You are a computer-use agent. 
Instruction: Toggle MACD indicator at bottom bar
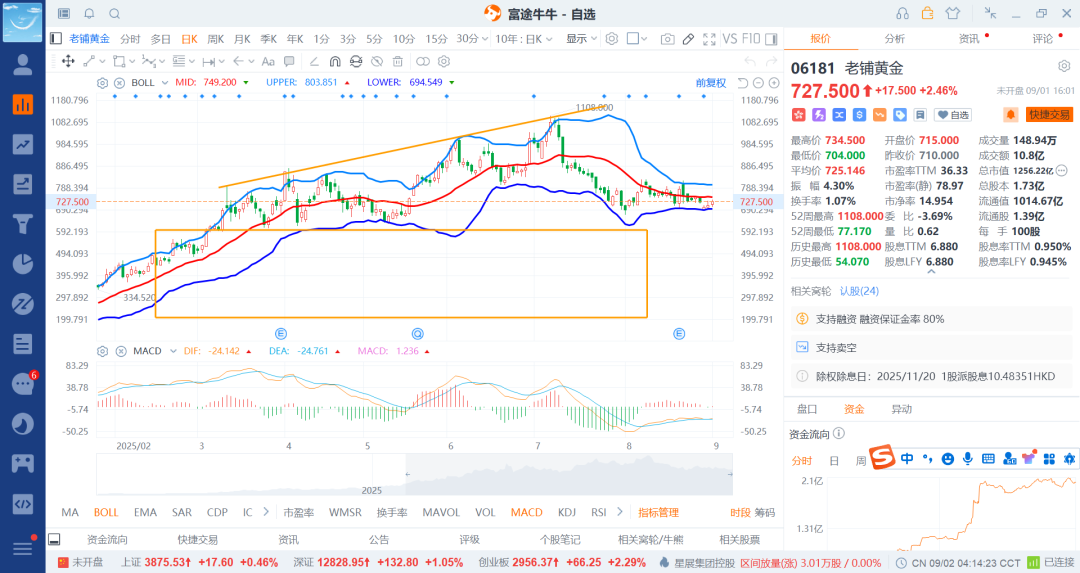pyautogui.click(x=526, y=512)
